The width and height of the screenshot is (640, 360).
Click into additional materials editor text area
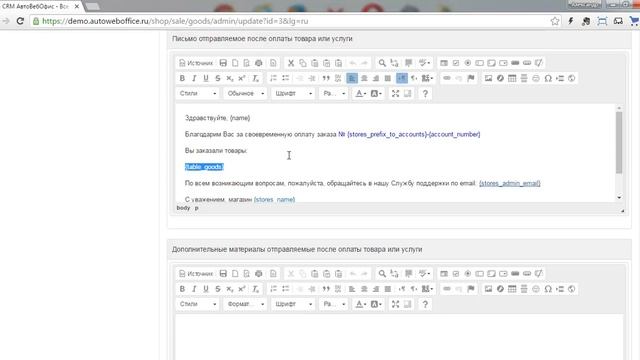tap(399, 337)
